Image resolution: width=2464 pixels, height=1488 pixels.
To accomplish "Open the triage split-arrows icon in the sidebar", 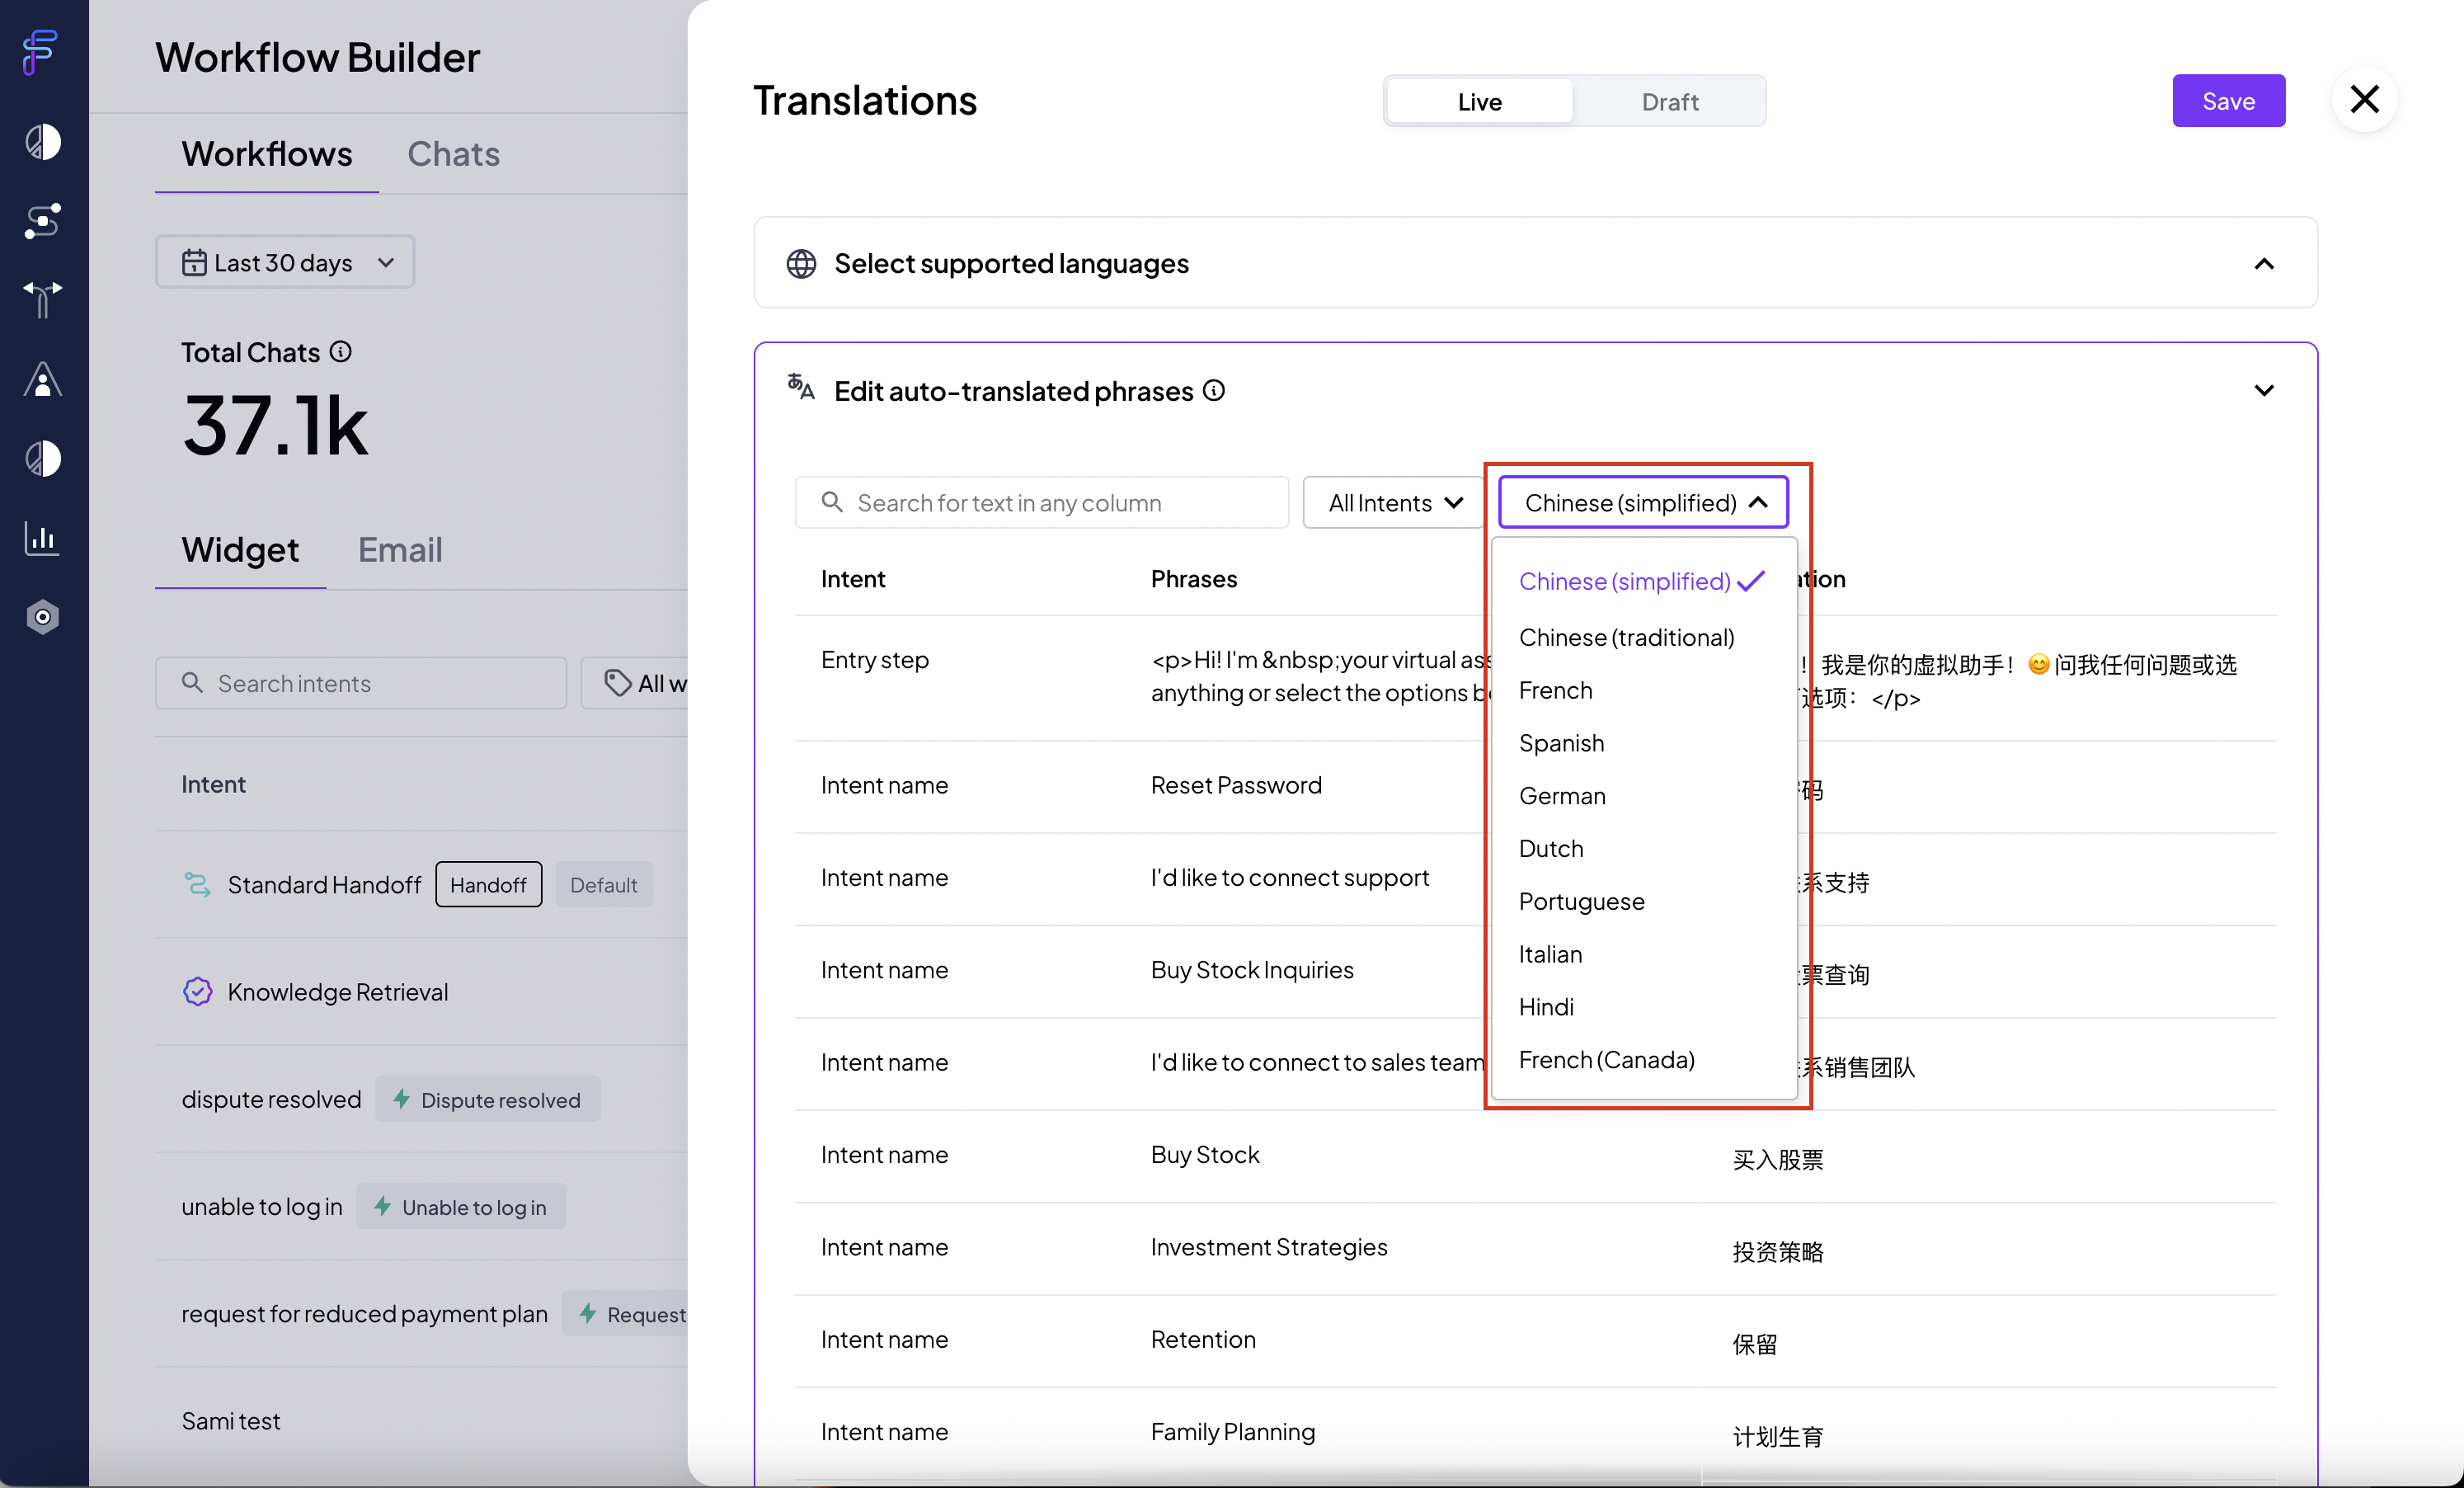I will tap(43, 299).
